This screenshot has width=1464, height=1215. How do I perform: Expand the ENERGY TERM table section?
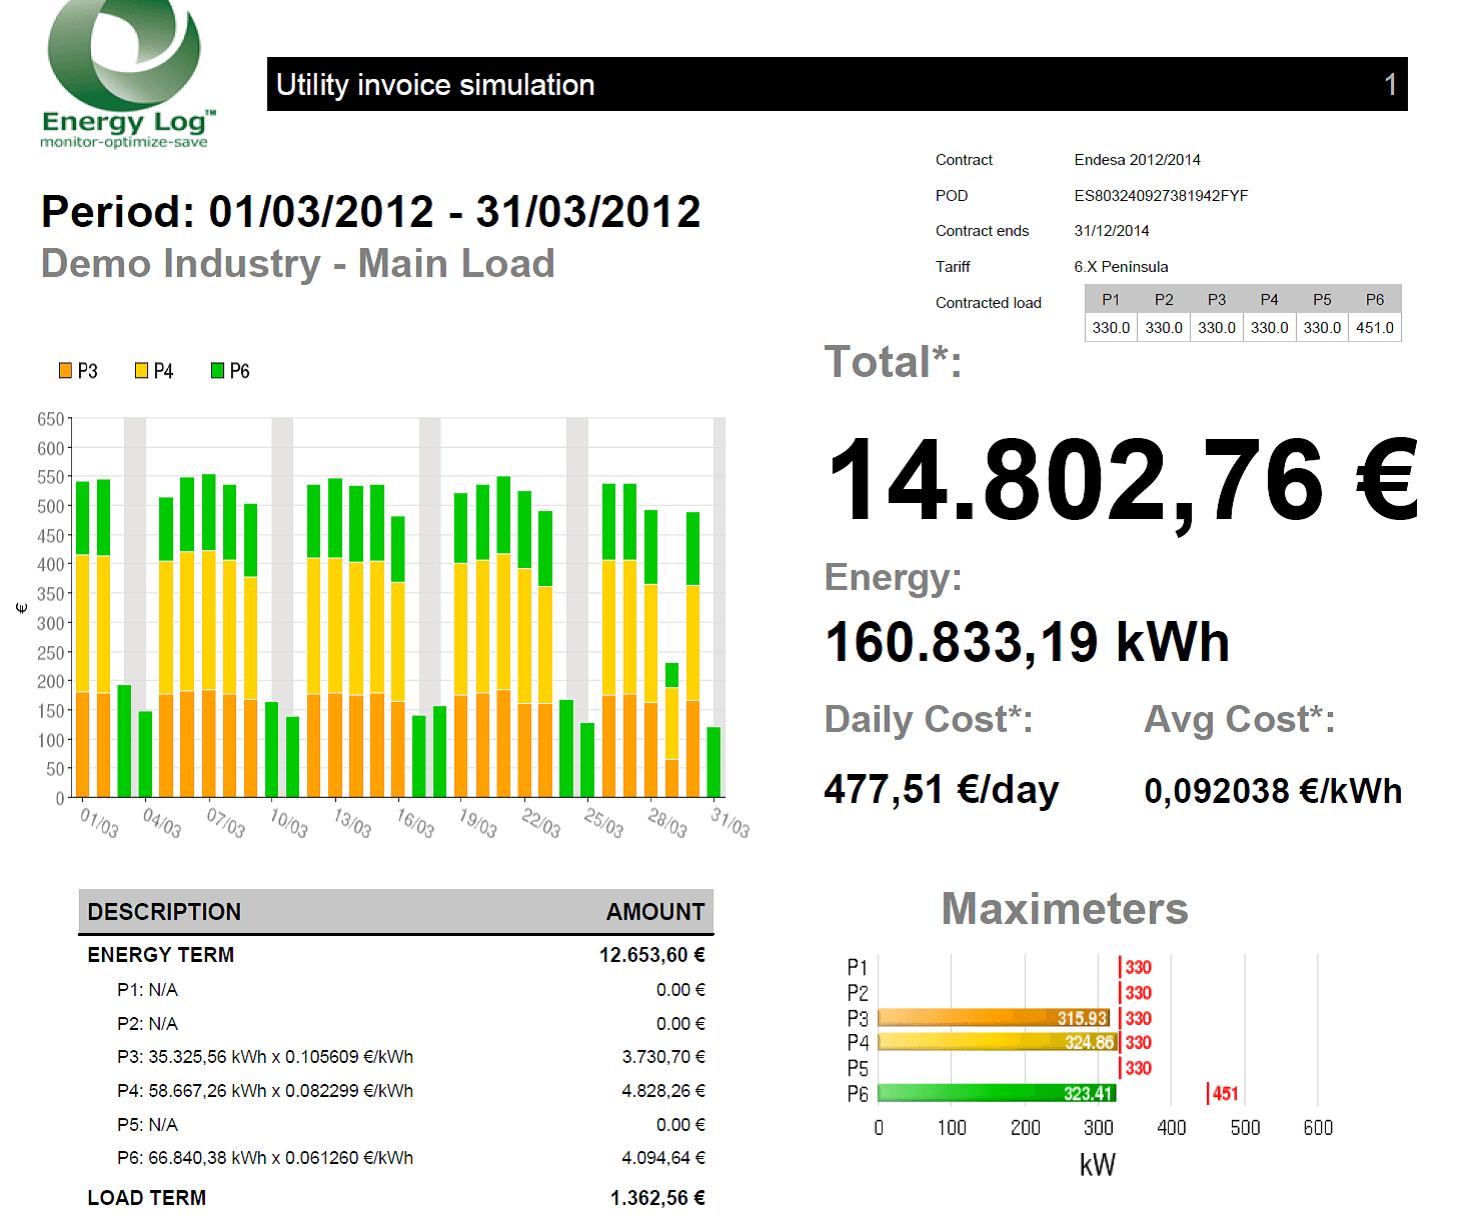160,955
